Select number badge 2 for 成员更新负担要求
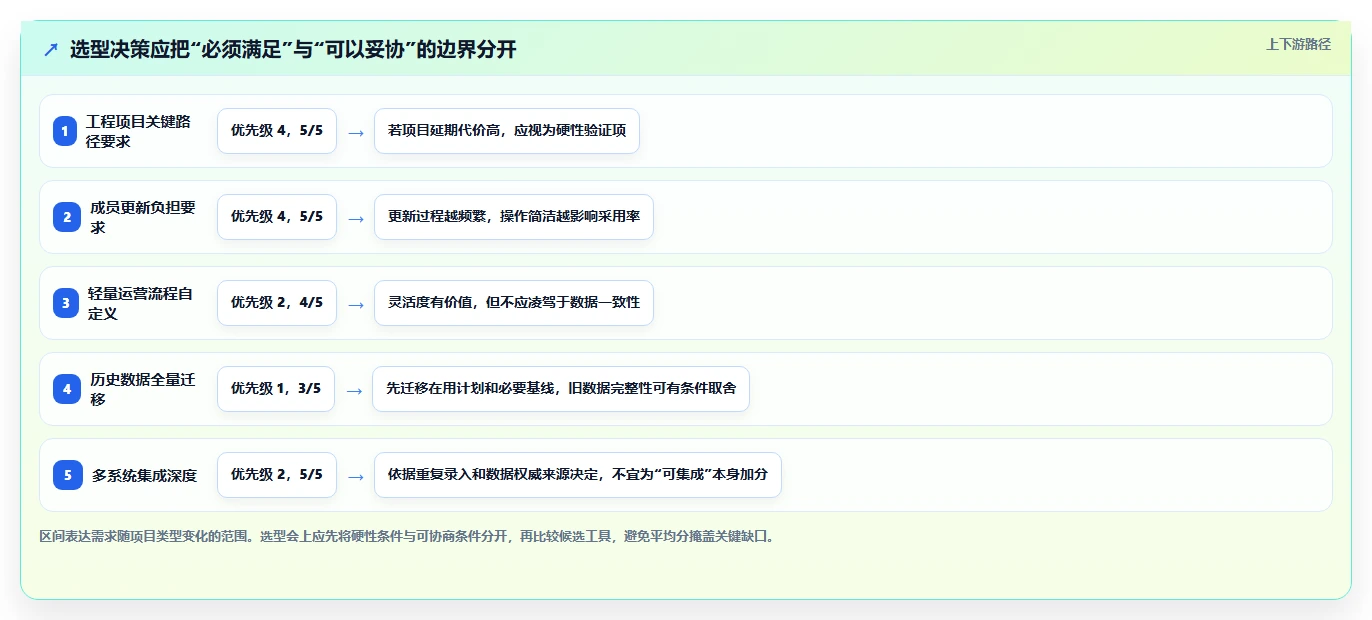 pos(65,217)
